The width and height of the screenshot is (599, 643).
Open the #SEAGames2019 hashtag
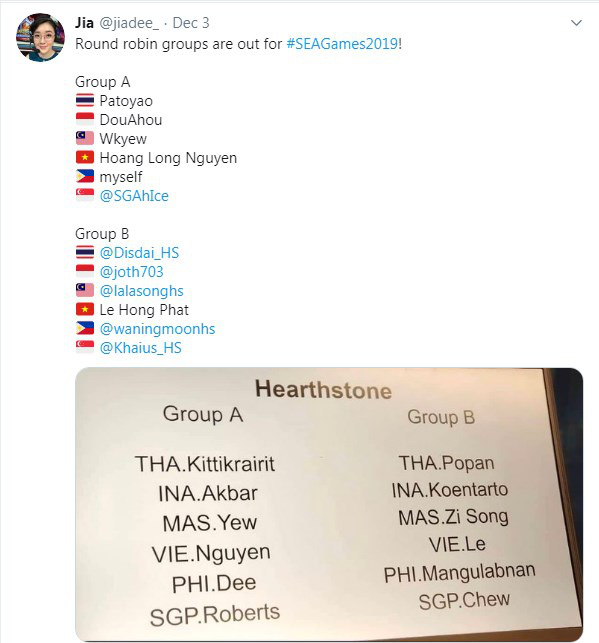pos(342,44)
